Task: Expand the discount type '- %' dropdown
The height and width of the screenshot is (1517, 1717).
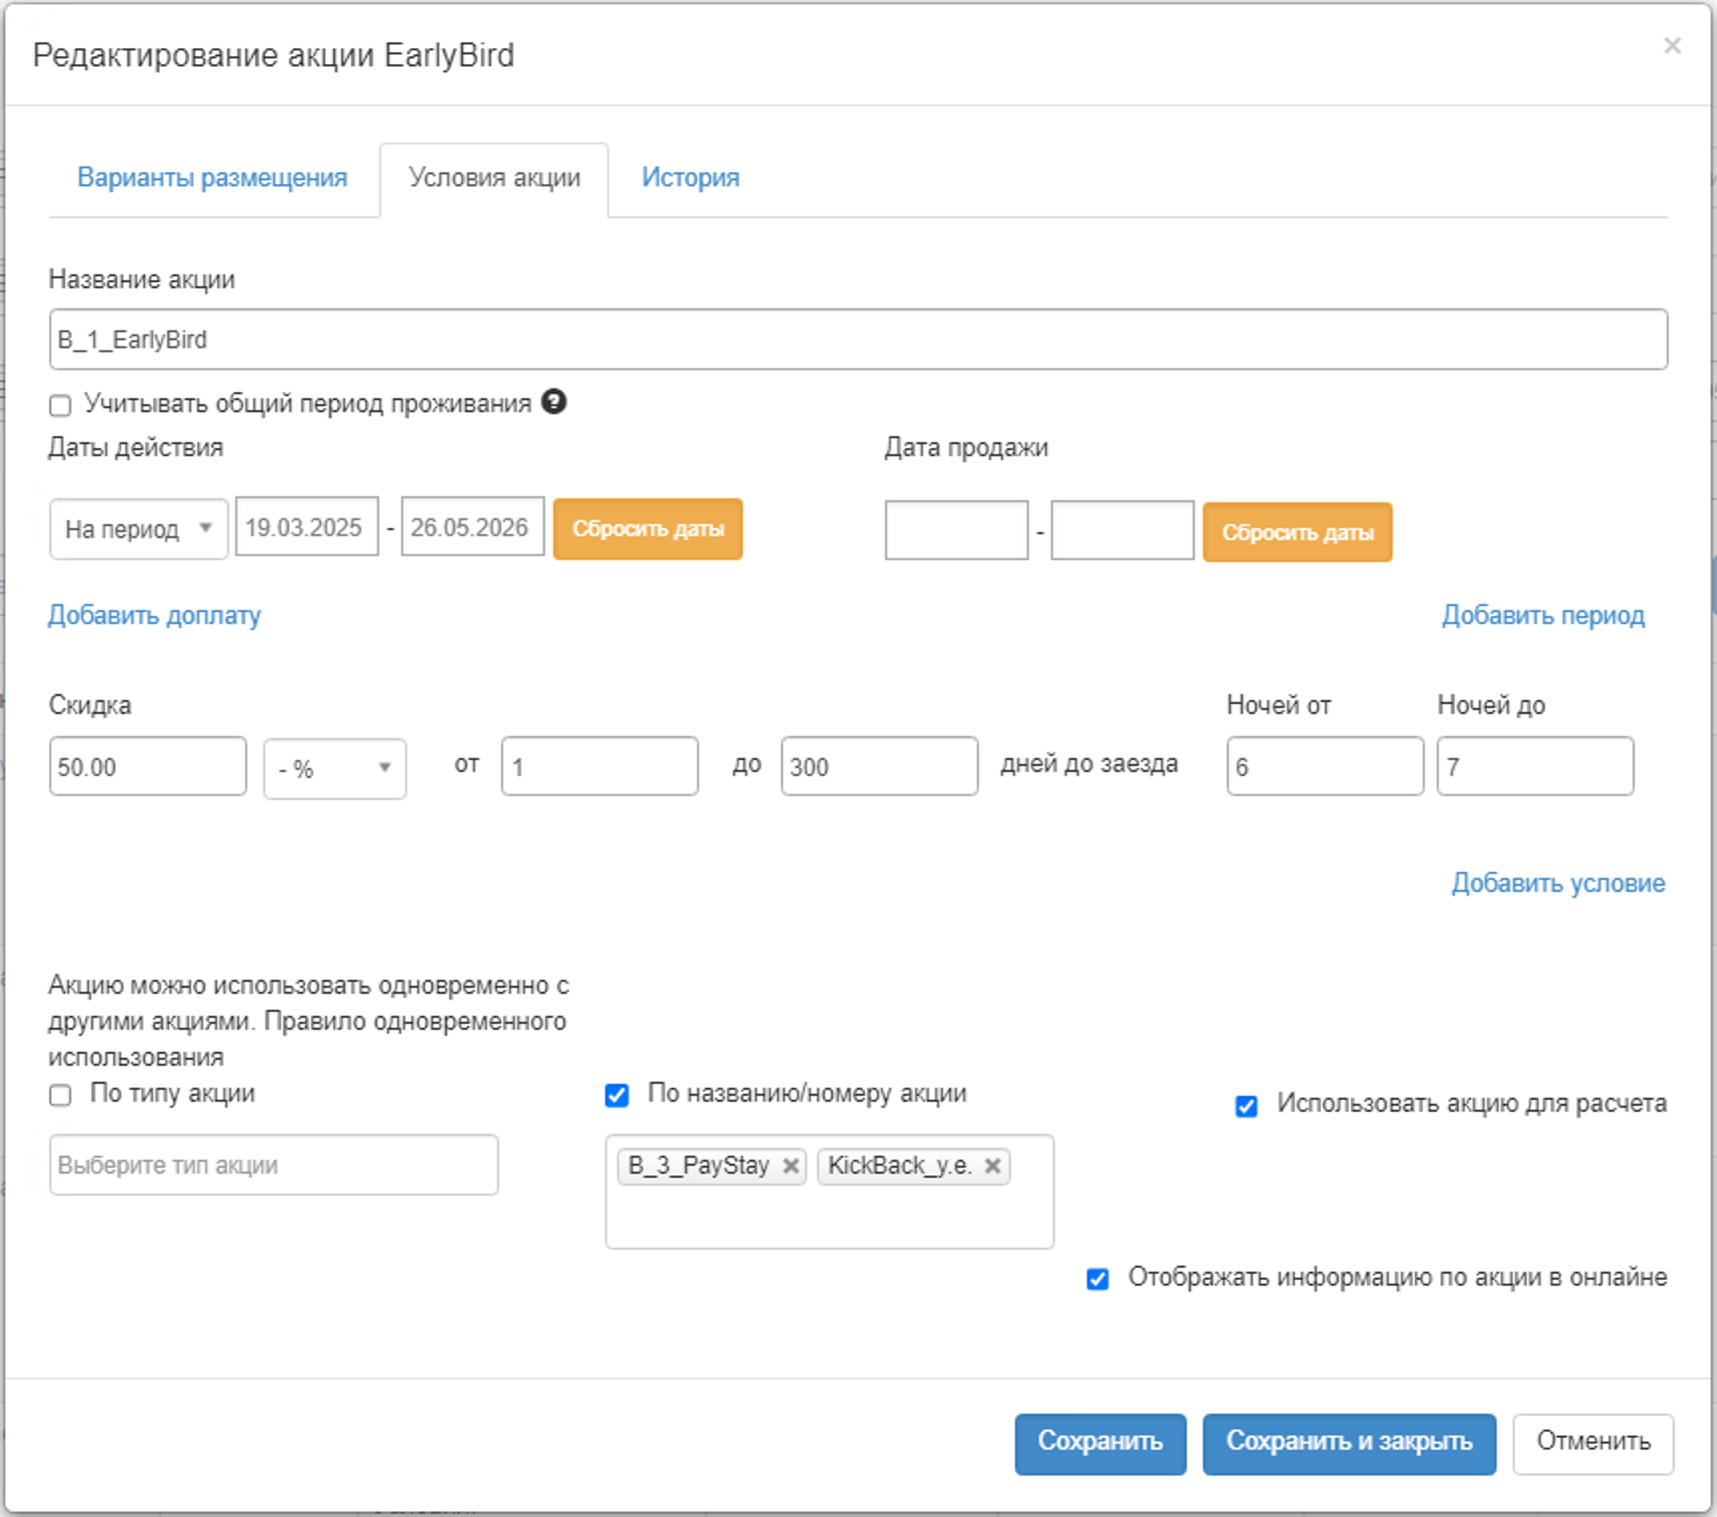Action: tap(334, 768)
